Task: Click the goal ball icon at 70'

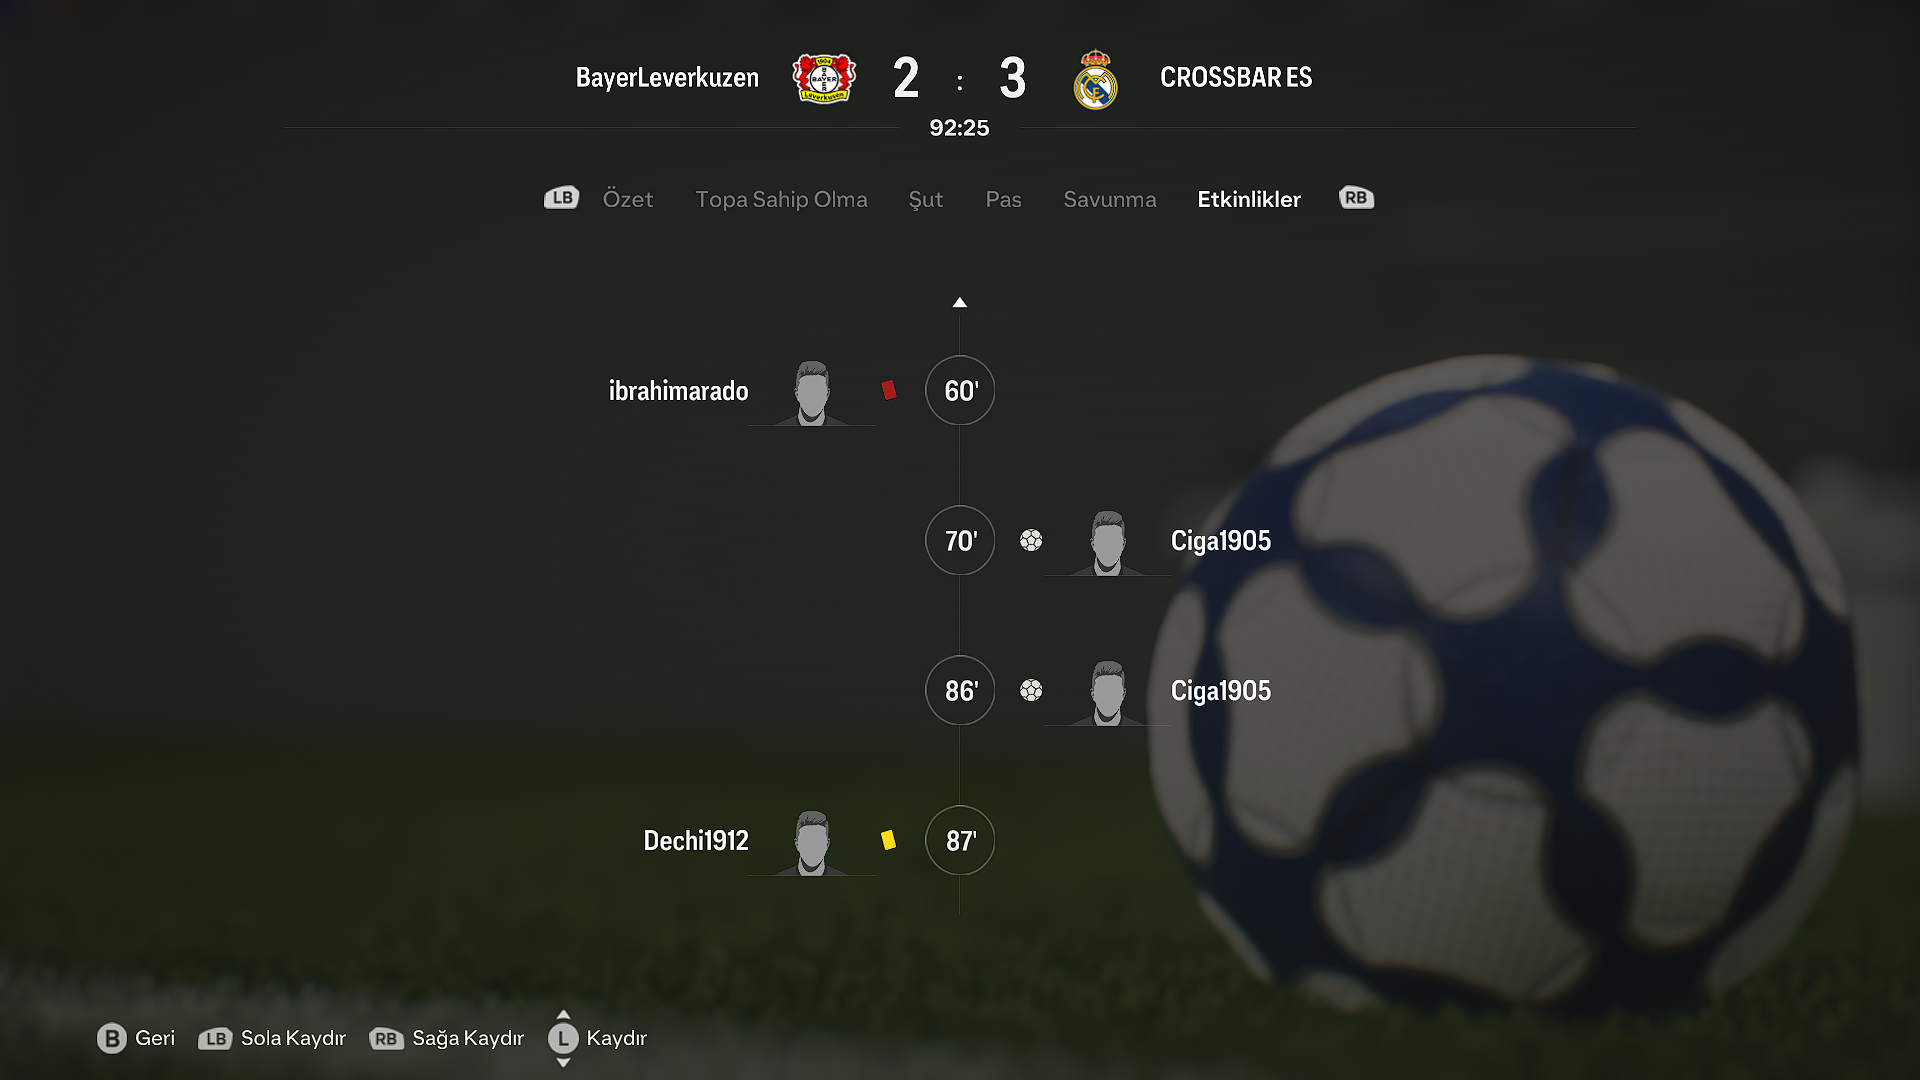Action: (1031, 540)
